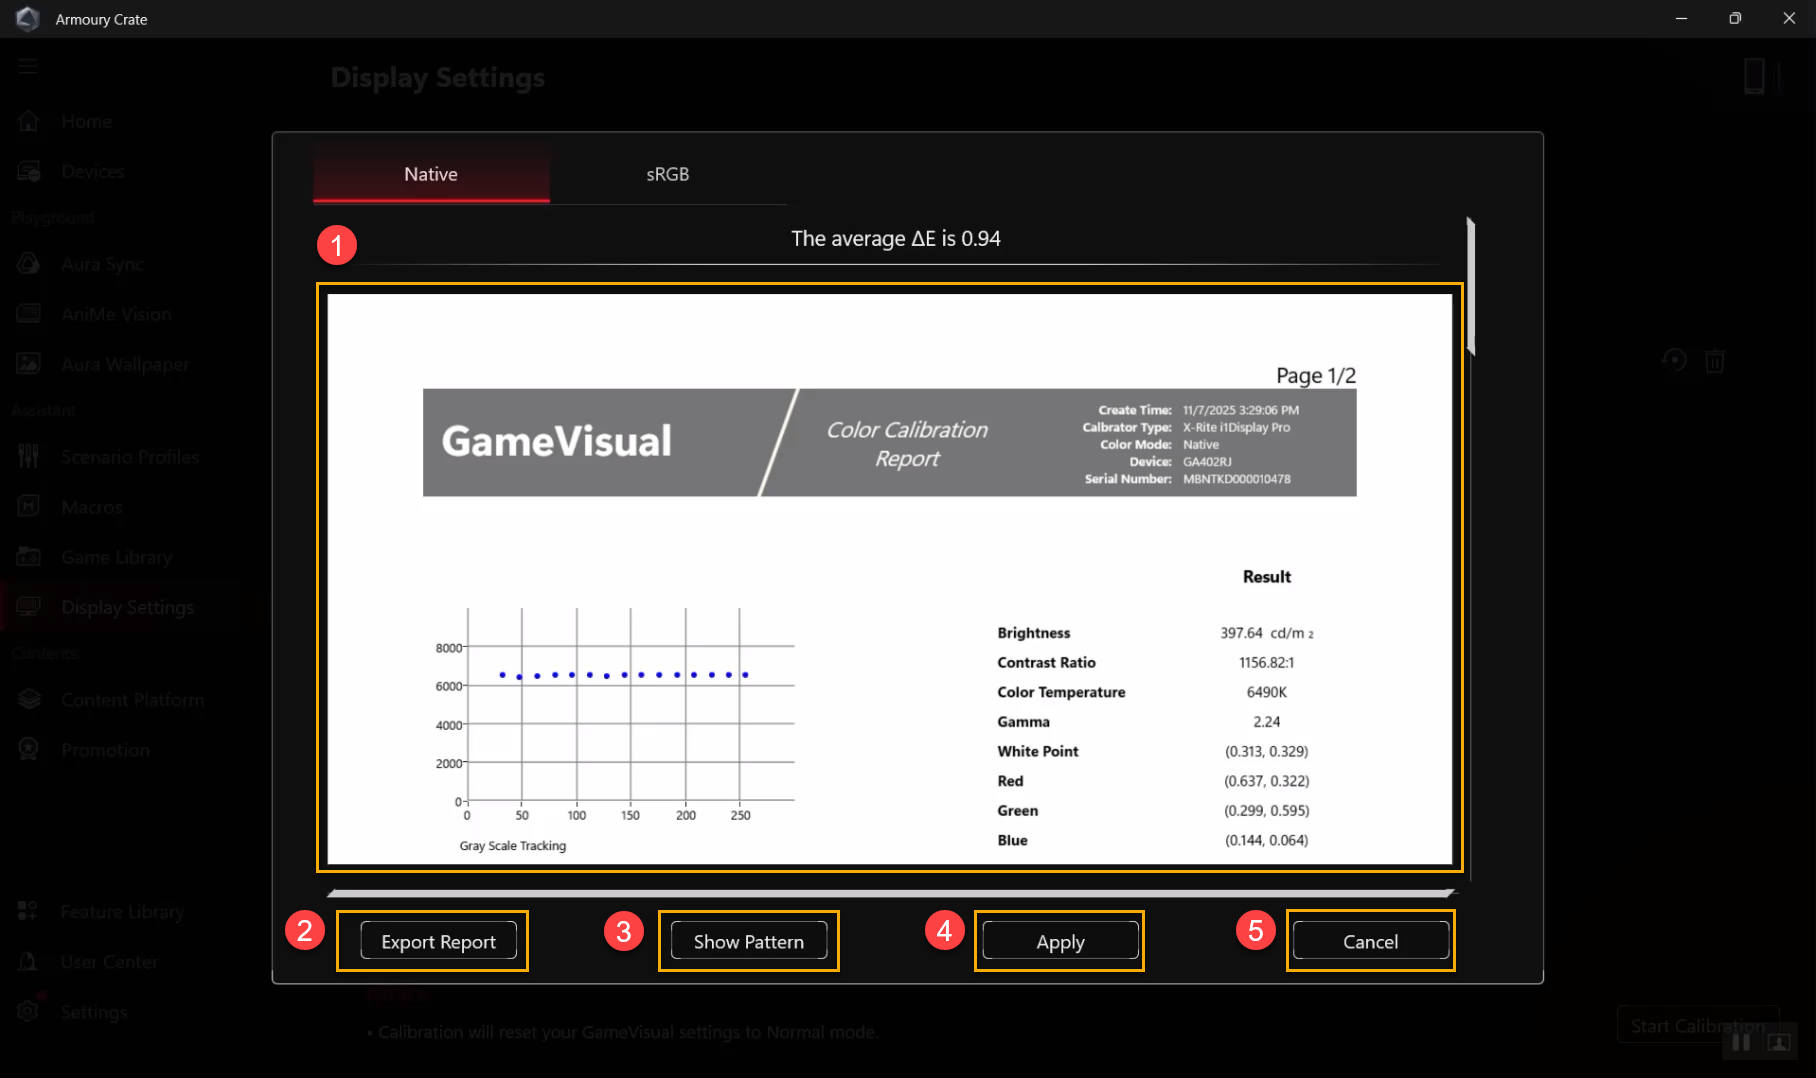
Task: Select the Macros sidebar icon
Action: pyautogui.click(x=28, y=507)
